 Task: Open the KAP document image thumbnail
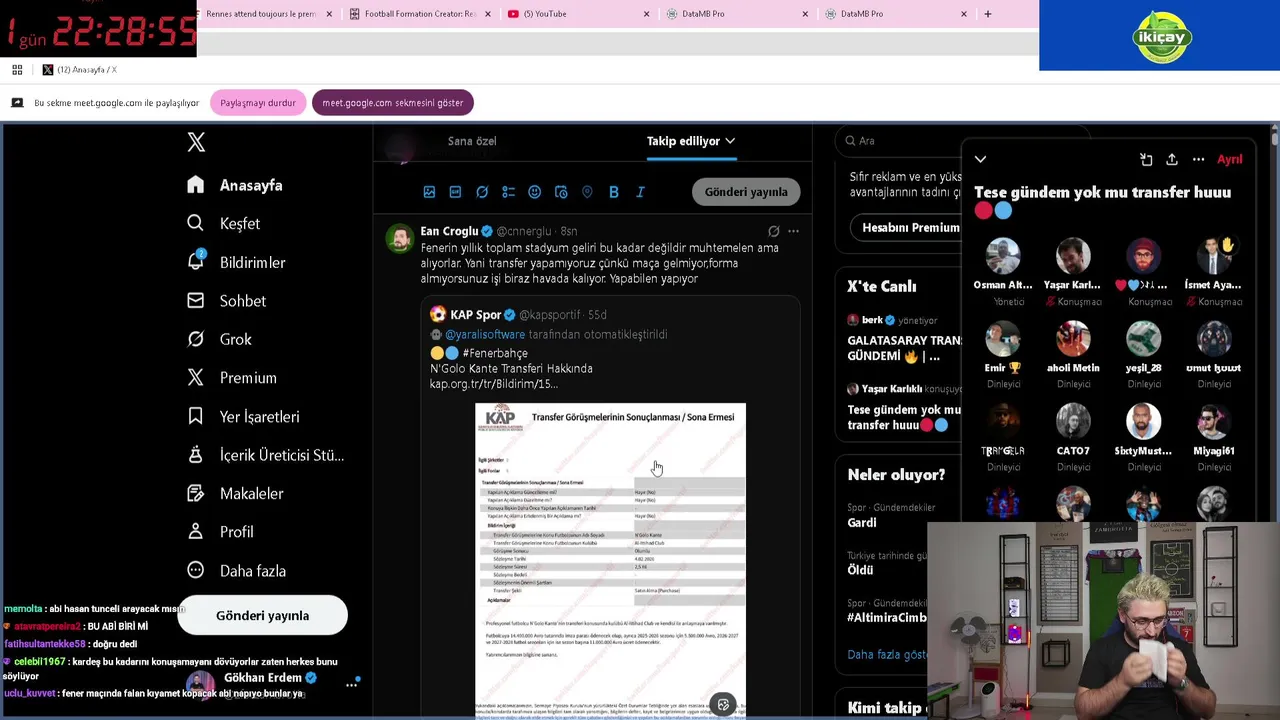pos(610,560)
